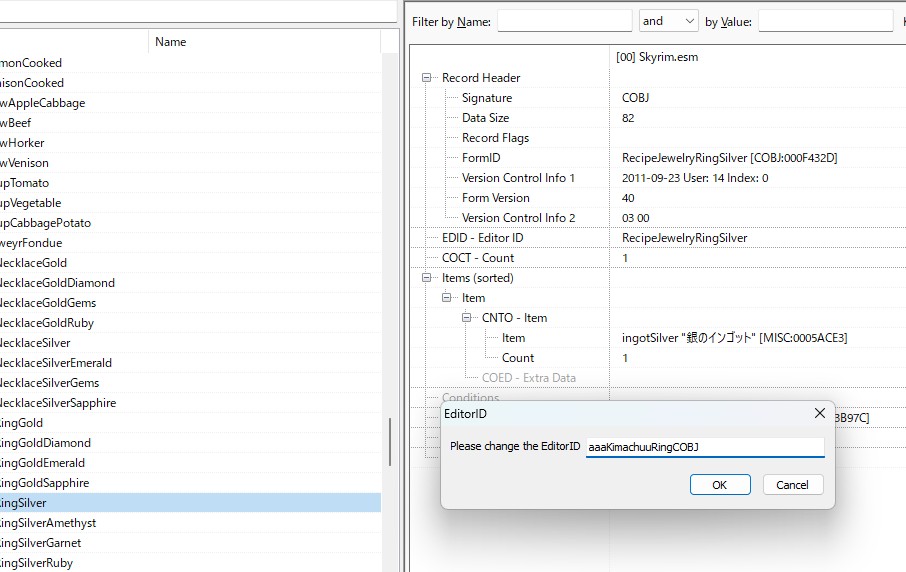Focus the Filter by Name field
Screen dimensions: 906x572
[564, 21]
